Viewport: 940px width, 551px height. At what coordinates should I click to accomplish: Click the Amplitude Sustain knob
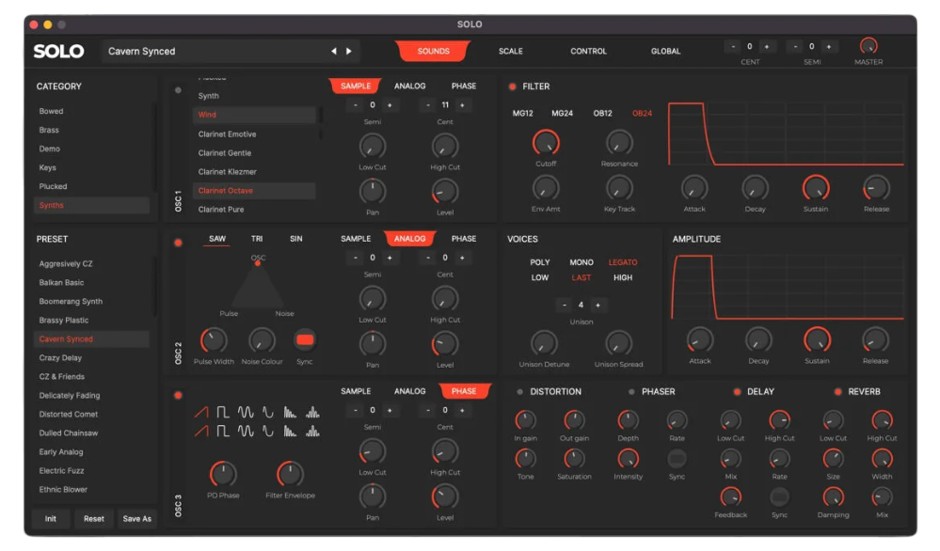point(817,340)
